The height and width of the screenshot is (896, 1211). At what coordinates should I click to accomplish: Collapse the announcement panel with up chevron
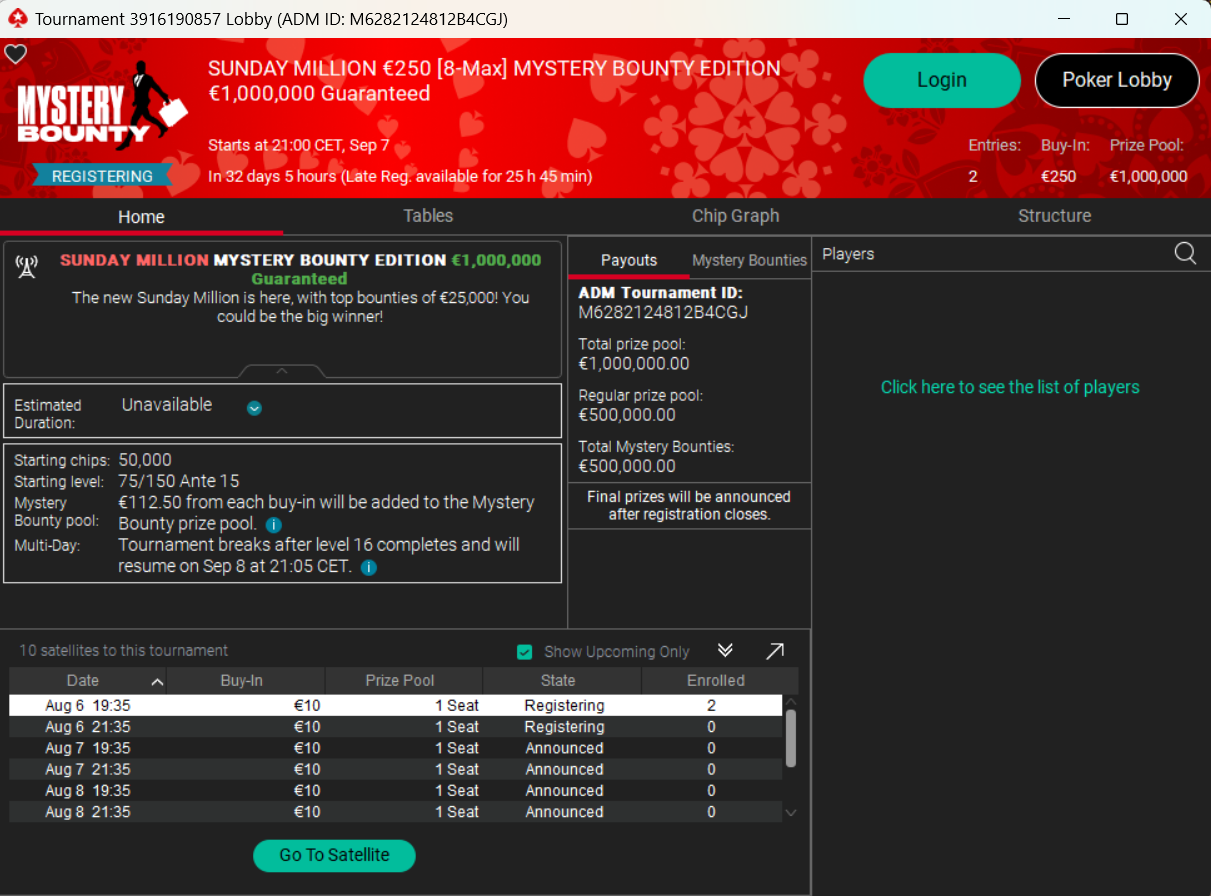pos(282,371)
